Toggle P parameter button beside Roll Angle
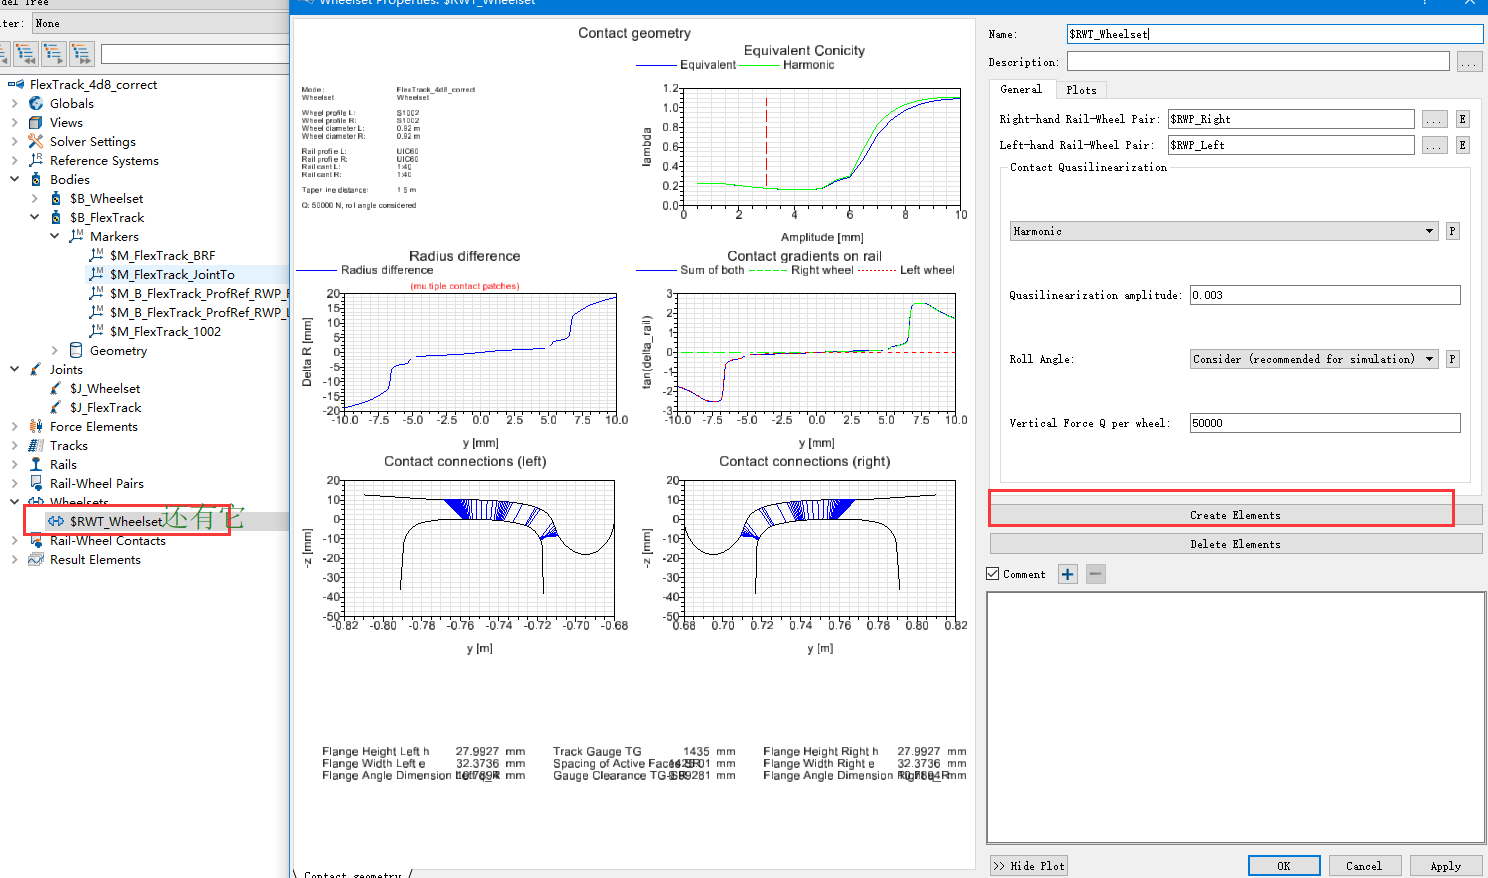 (x=1452, y=359)
